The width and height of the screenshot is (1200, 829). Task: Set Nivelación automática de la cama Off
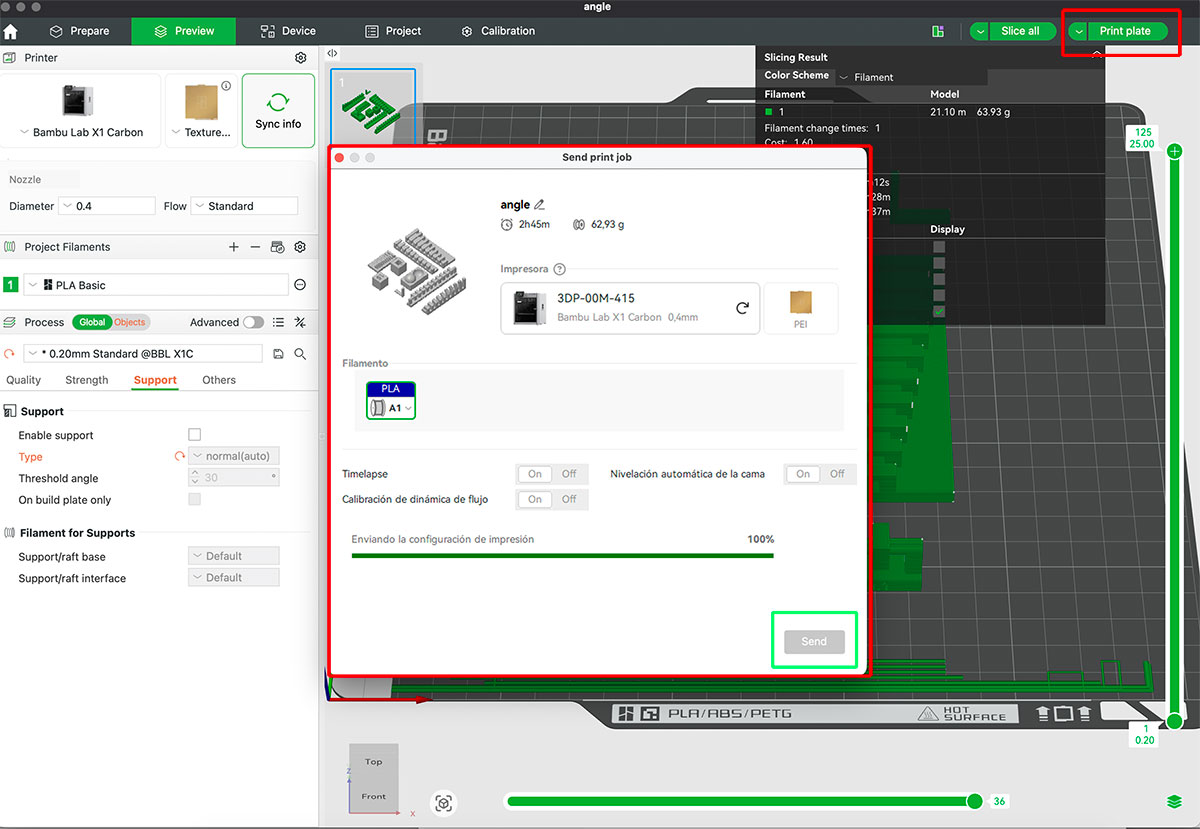(838, 474)
